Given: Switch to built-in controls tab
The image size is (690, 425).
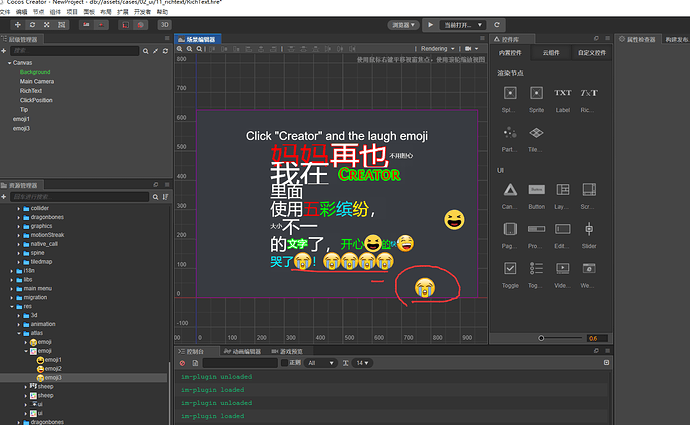Looking at the screenshot, I should pos(510,53).
